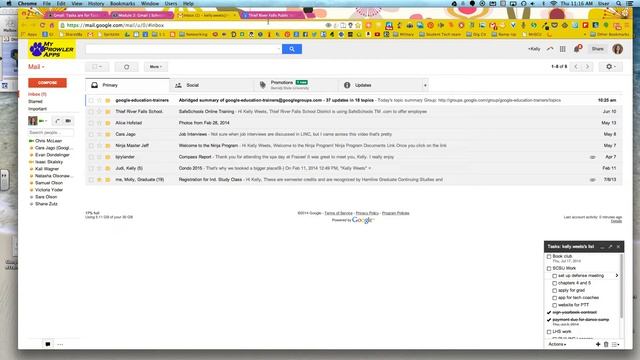The width and height of the screenshot is (640, 360).
Task: Go to the newer messages page arrow
Action: pyautogui.click(x=576, y=67)
